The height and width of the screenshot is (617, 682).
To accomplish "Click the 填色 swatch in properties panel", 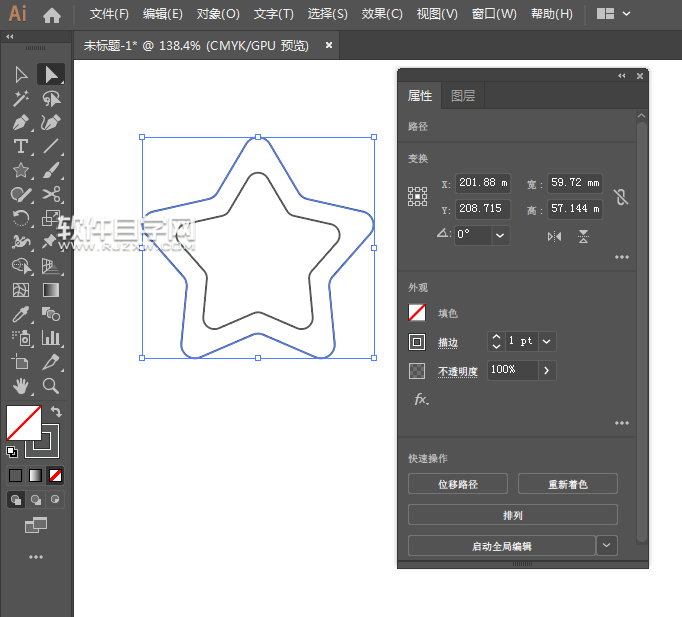I will pyautogui.click(x=417, y=313).
